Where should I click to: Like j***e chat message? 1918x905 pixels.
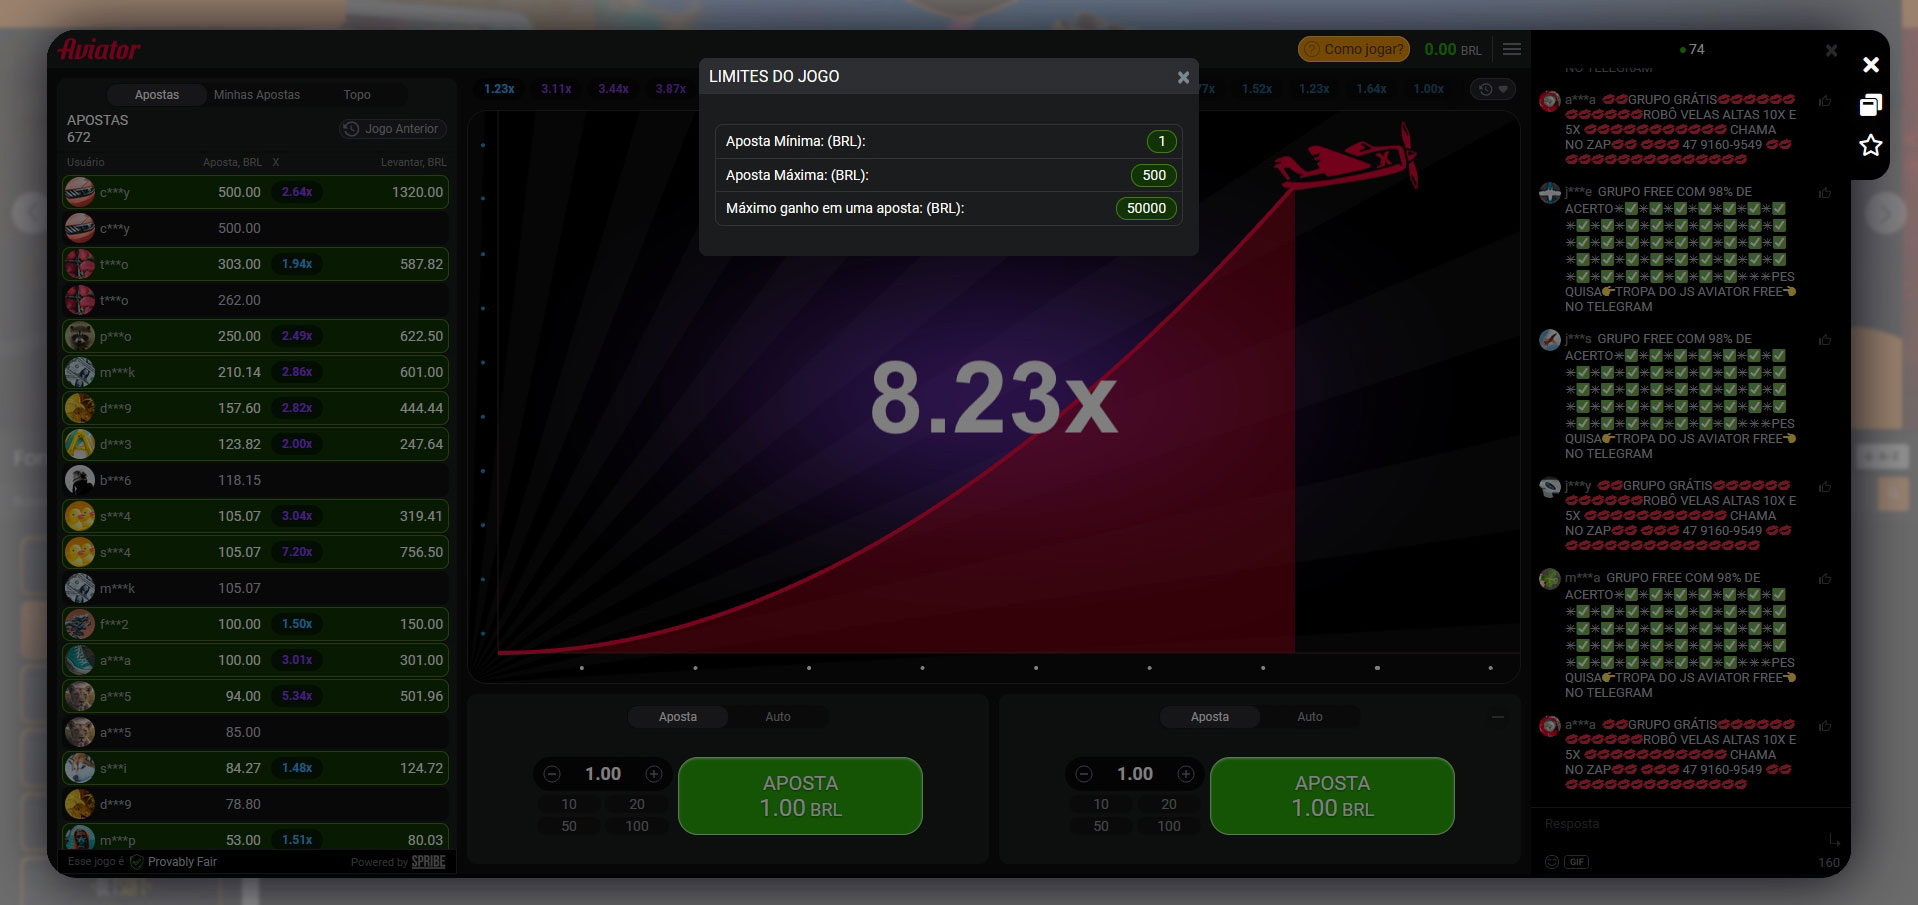(x=1825, y=193)
